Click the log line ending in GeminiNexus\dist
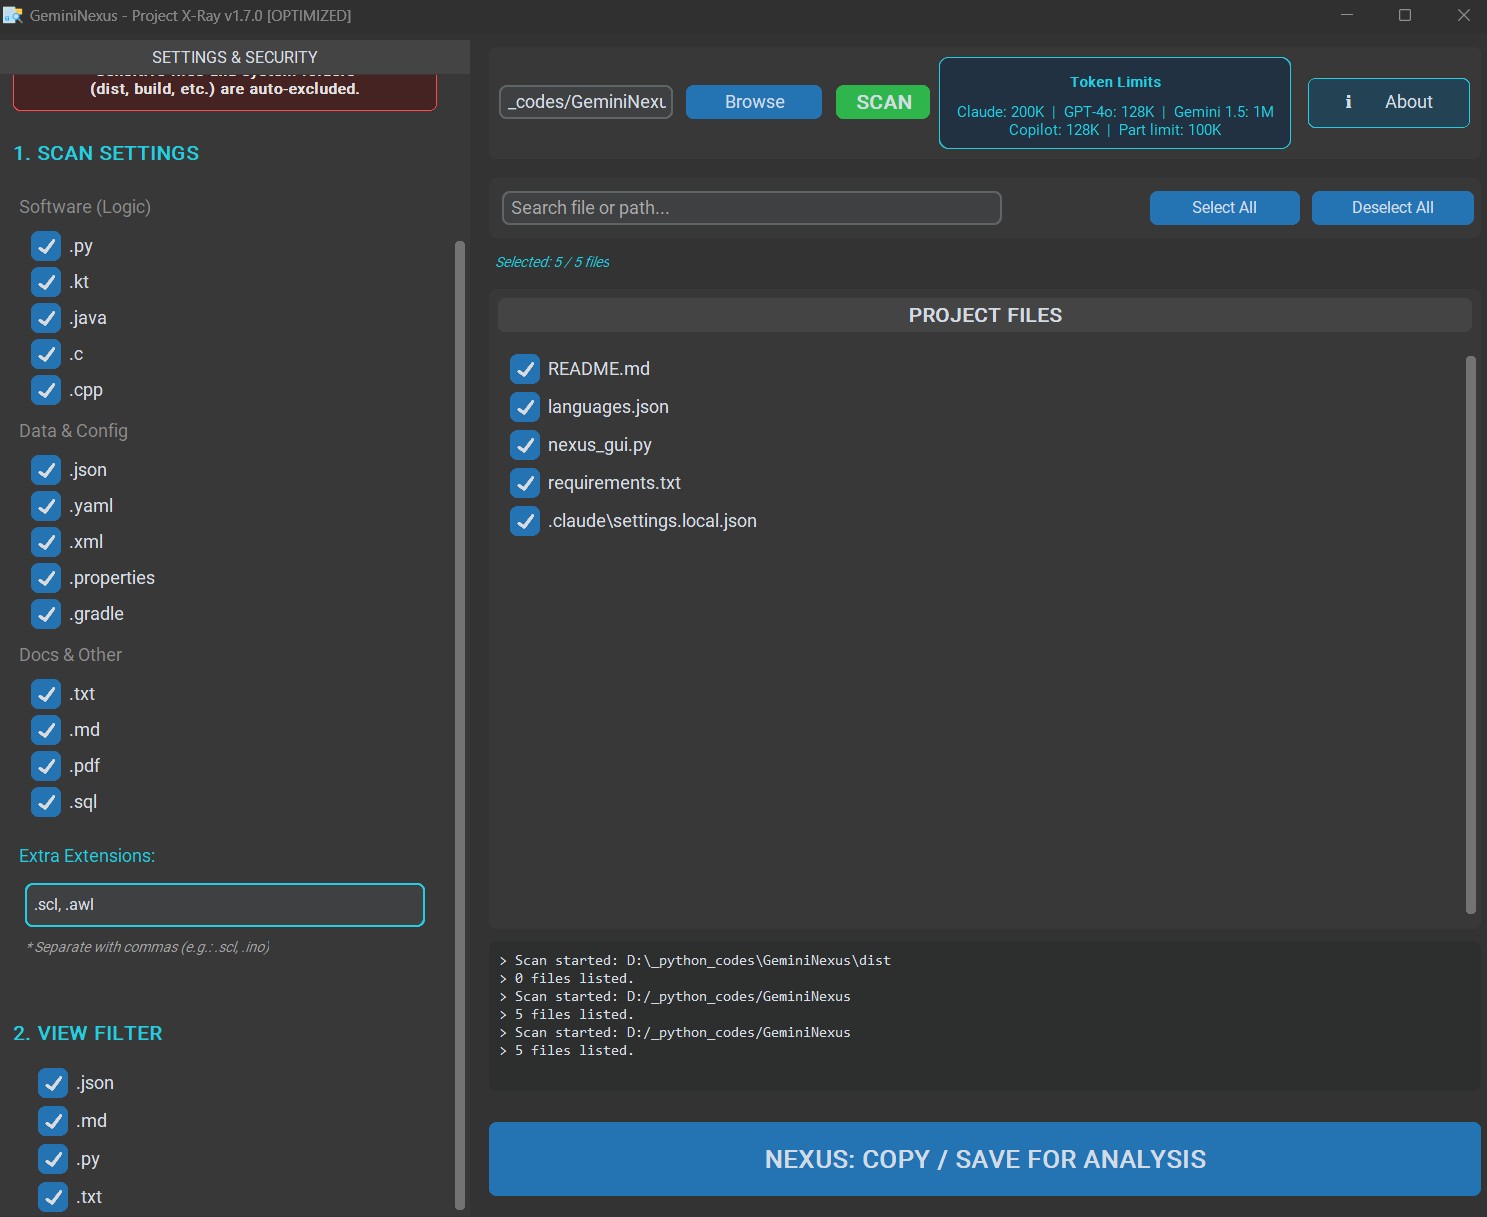Viewport: 1487px width, 1217px height. pyautogui.click(x=694, y=961)
